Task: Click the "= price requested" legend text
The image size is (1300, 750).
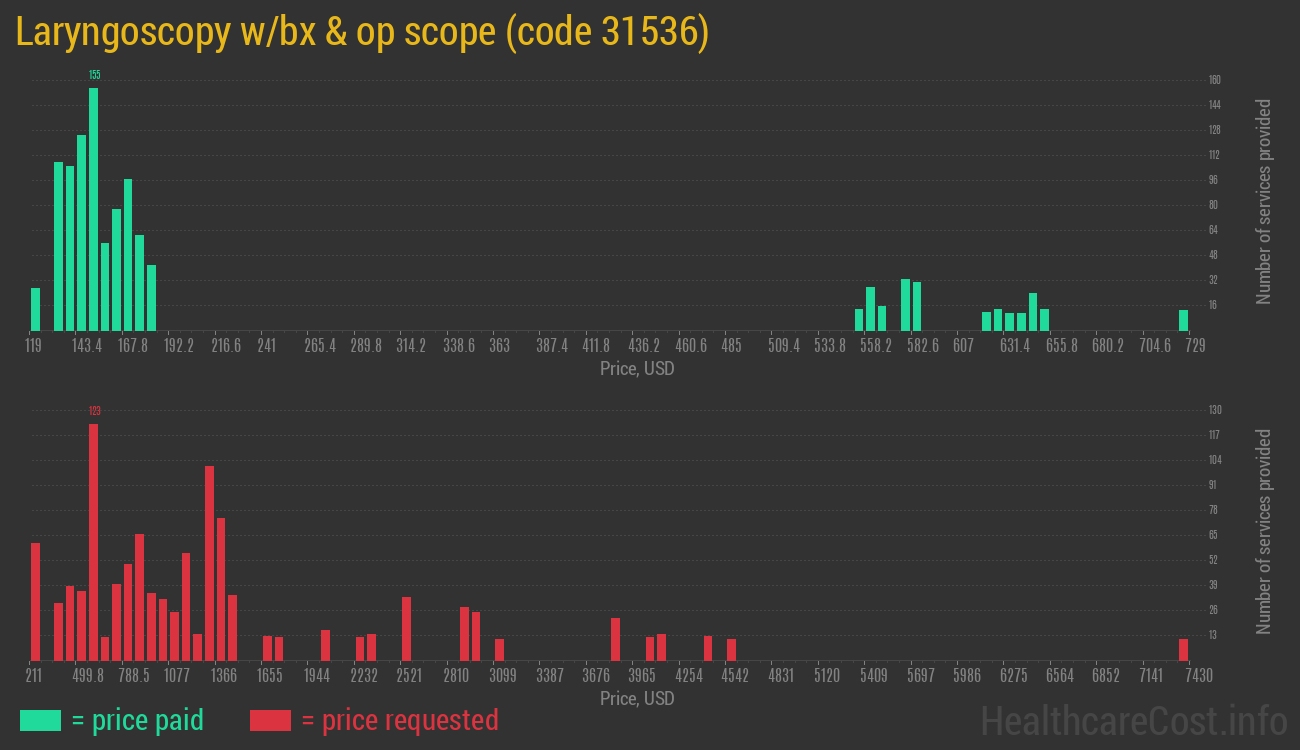Action: click(399, 720)
